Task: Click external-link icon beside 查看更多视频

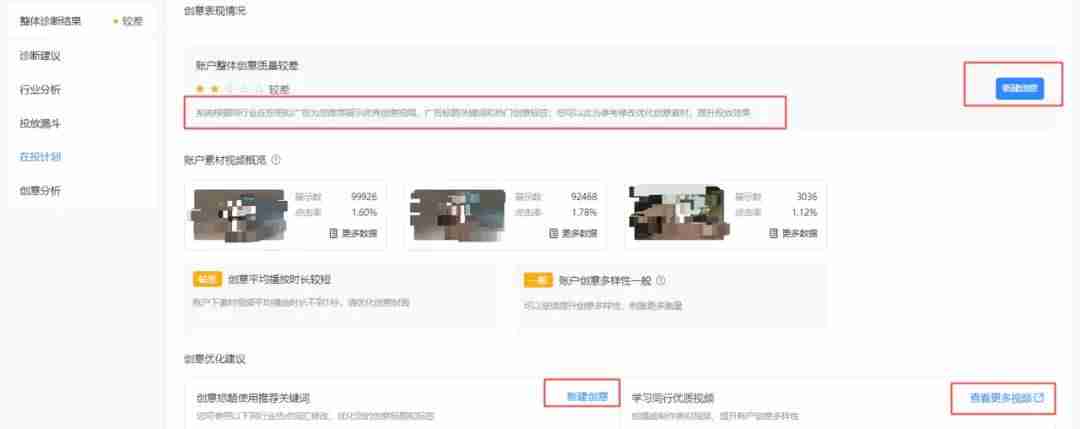Action: tap(1039, 397)
